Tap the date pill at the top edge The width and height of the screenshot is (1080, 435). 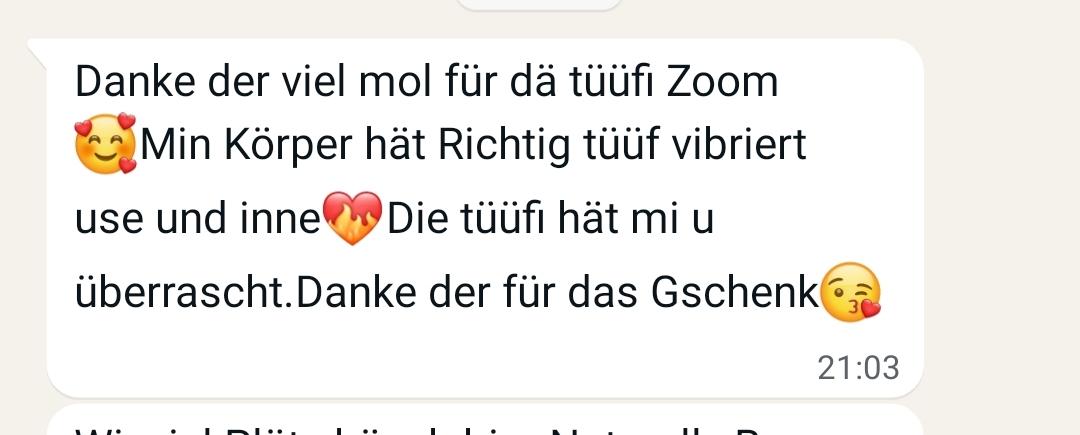coord(539,5)
